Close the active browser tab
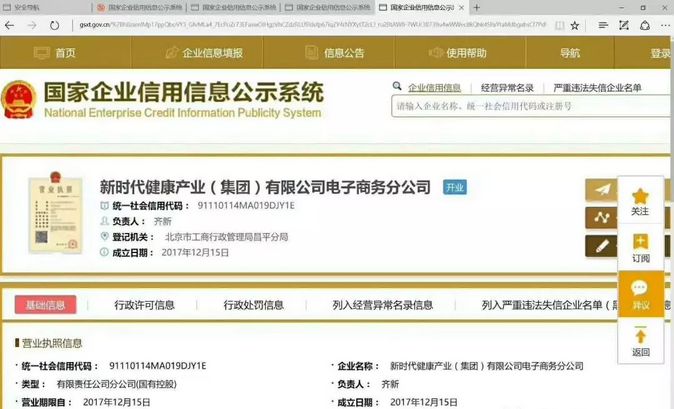The image size is (674, 409). tap(461, 8)
